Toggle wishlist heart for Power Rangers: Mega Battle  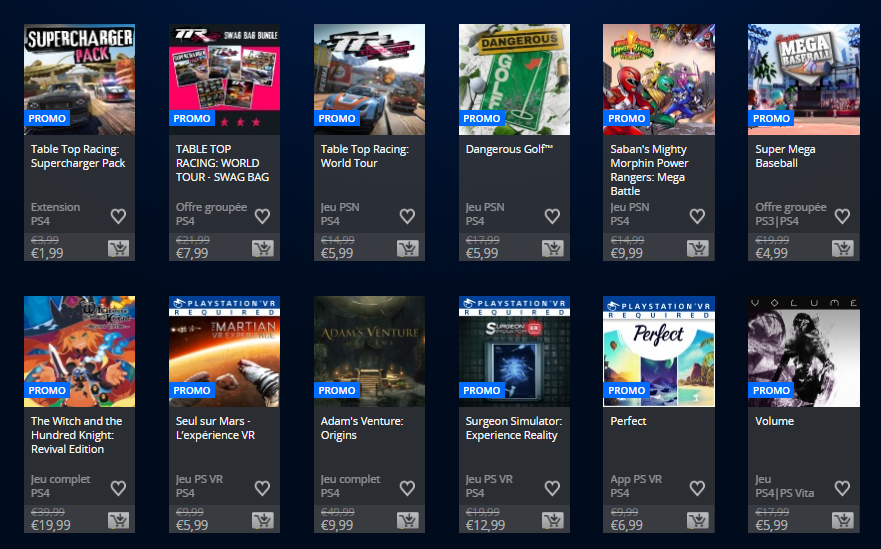697,216
